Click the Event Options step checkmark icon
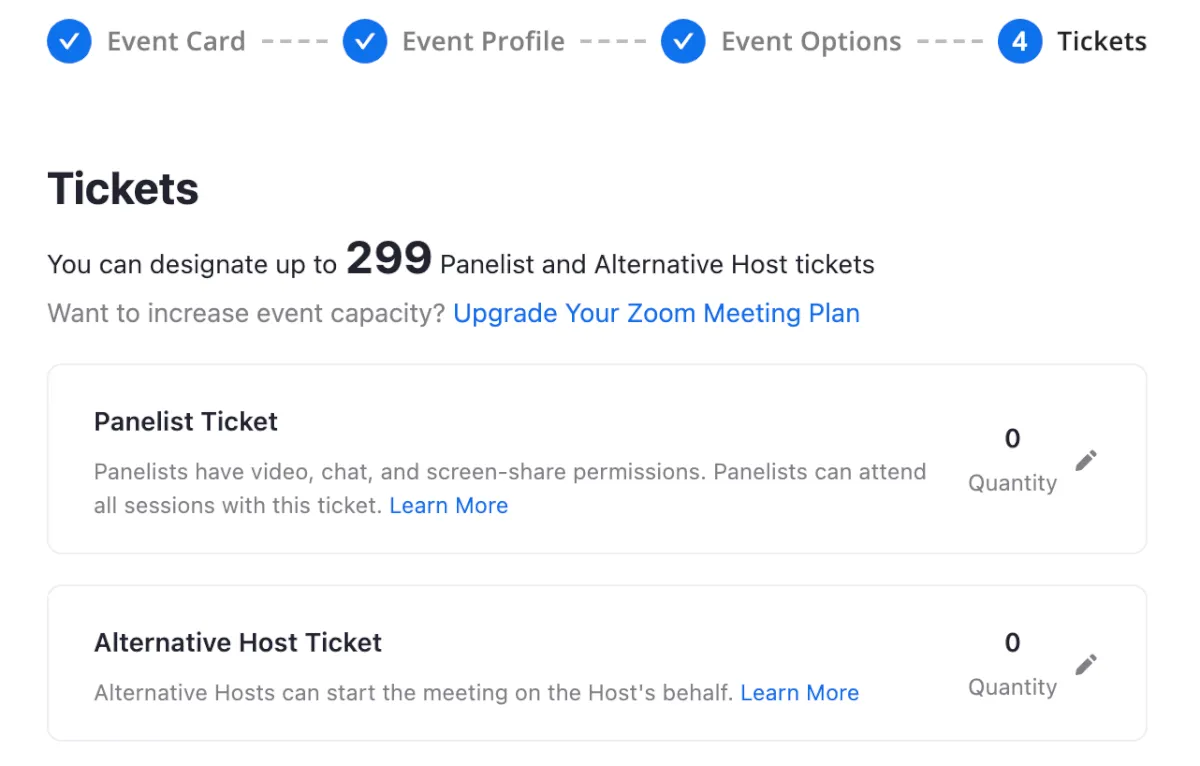The width and height of the screenshot is (1200, 766). tap(683, 42)
